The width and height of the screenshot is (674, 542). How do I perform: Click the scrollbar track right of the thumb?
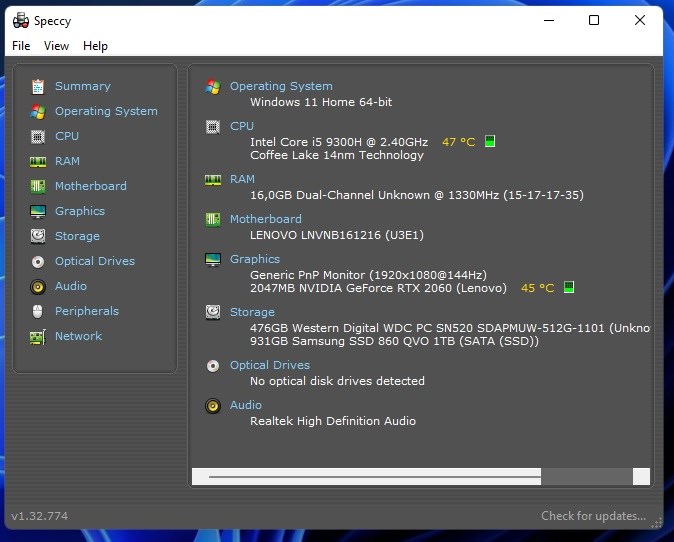coord(587,477)
